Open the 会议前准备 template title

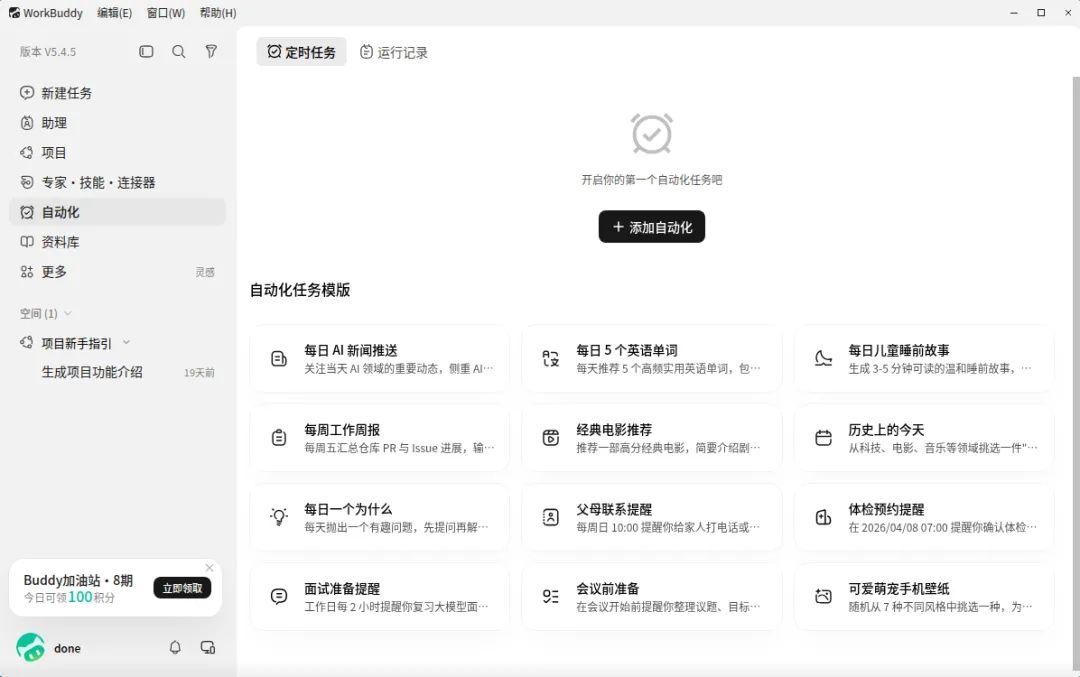608,589
